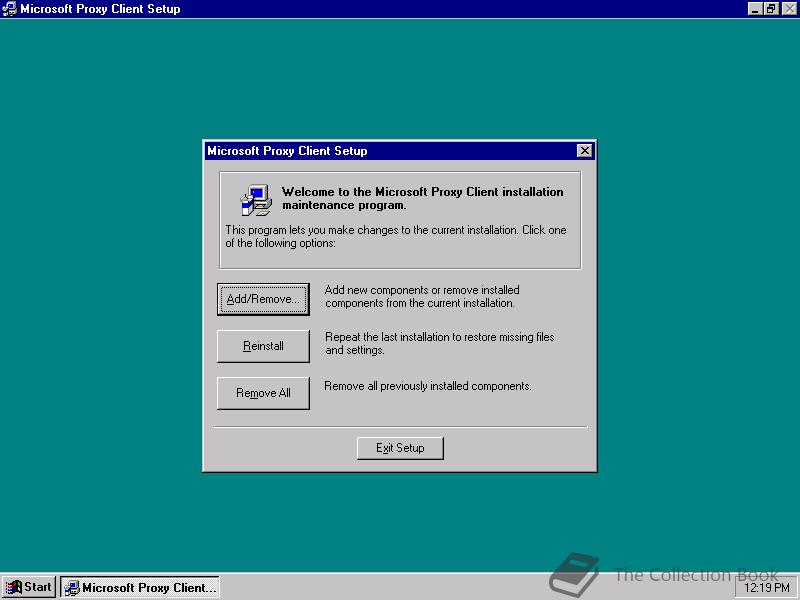Choose the Reinstall button

263,346
